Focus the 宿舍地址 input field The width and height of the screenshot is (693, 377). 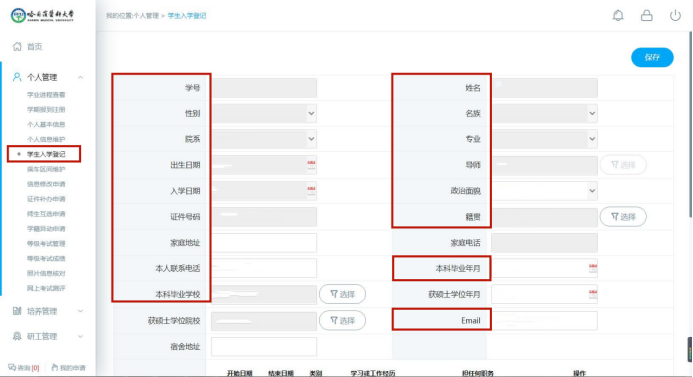(x=264, y=347)
